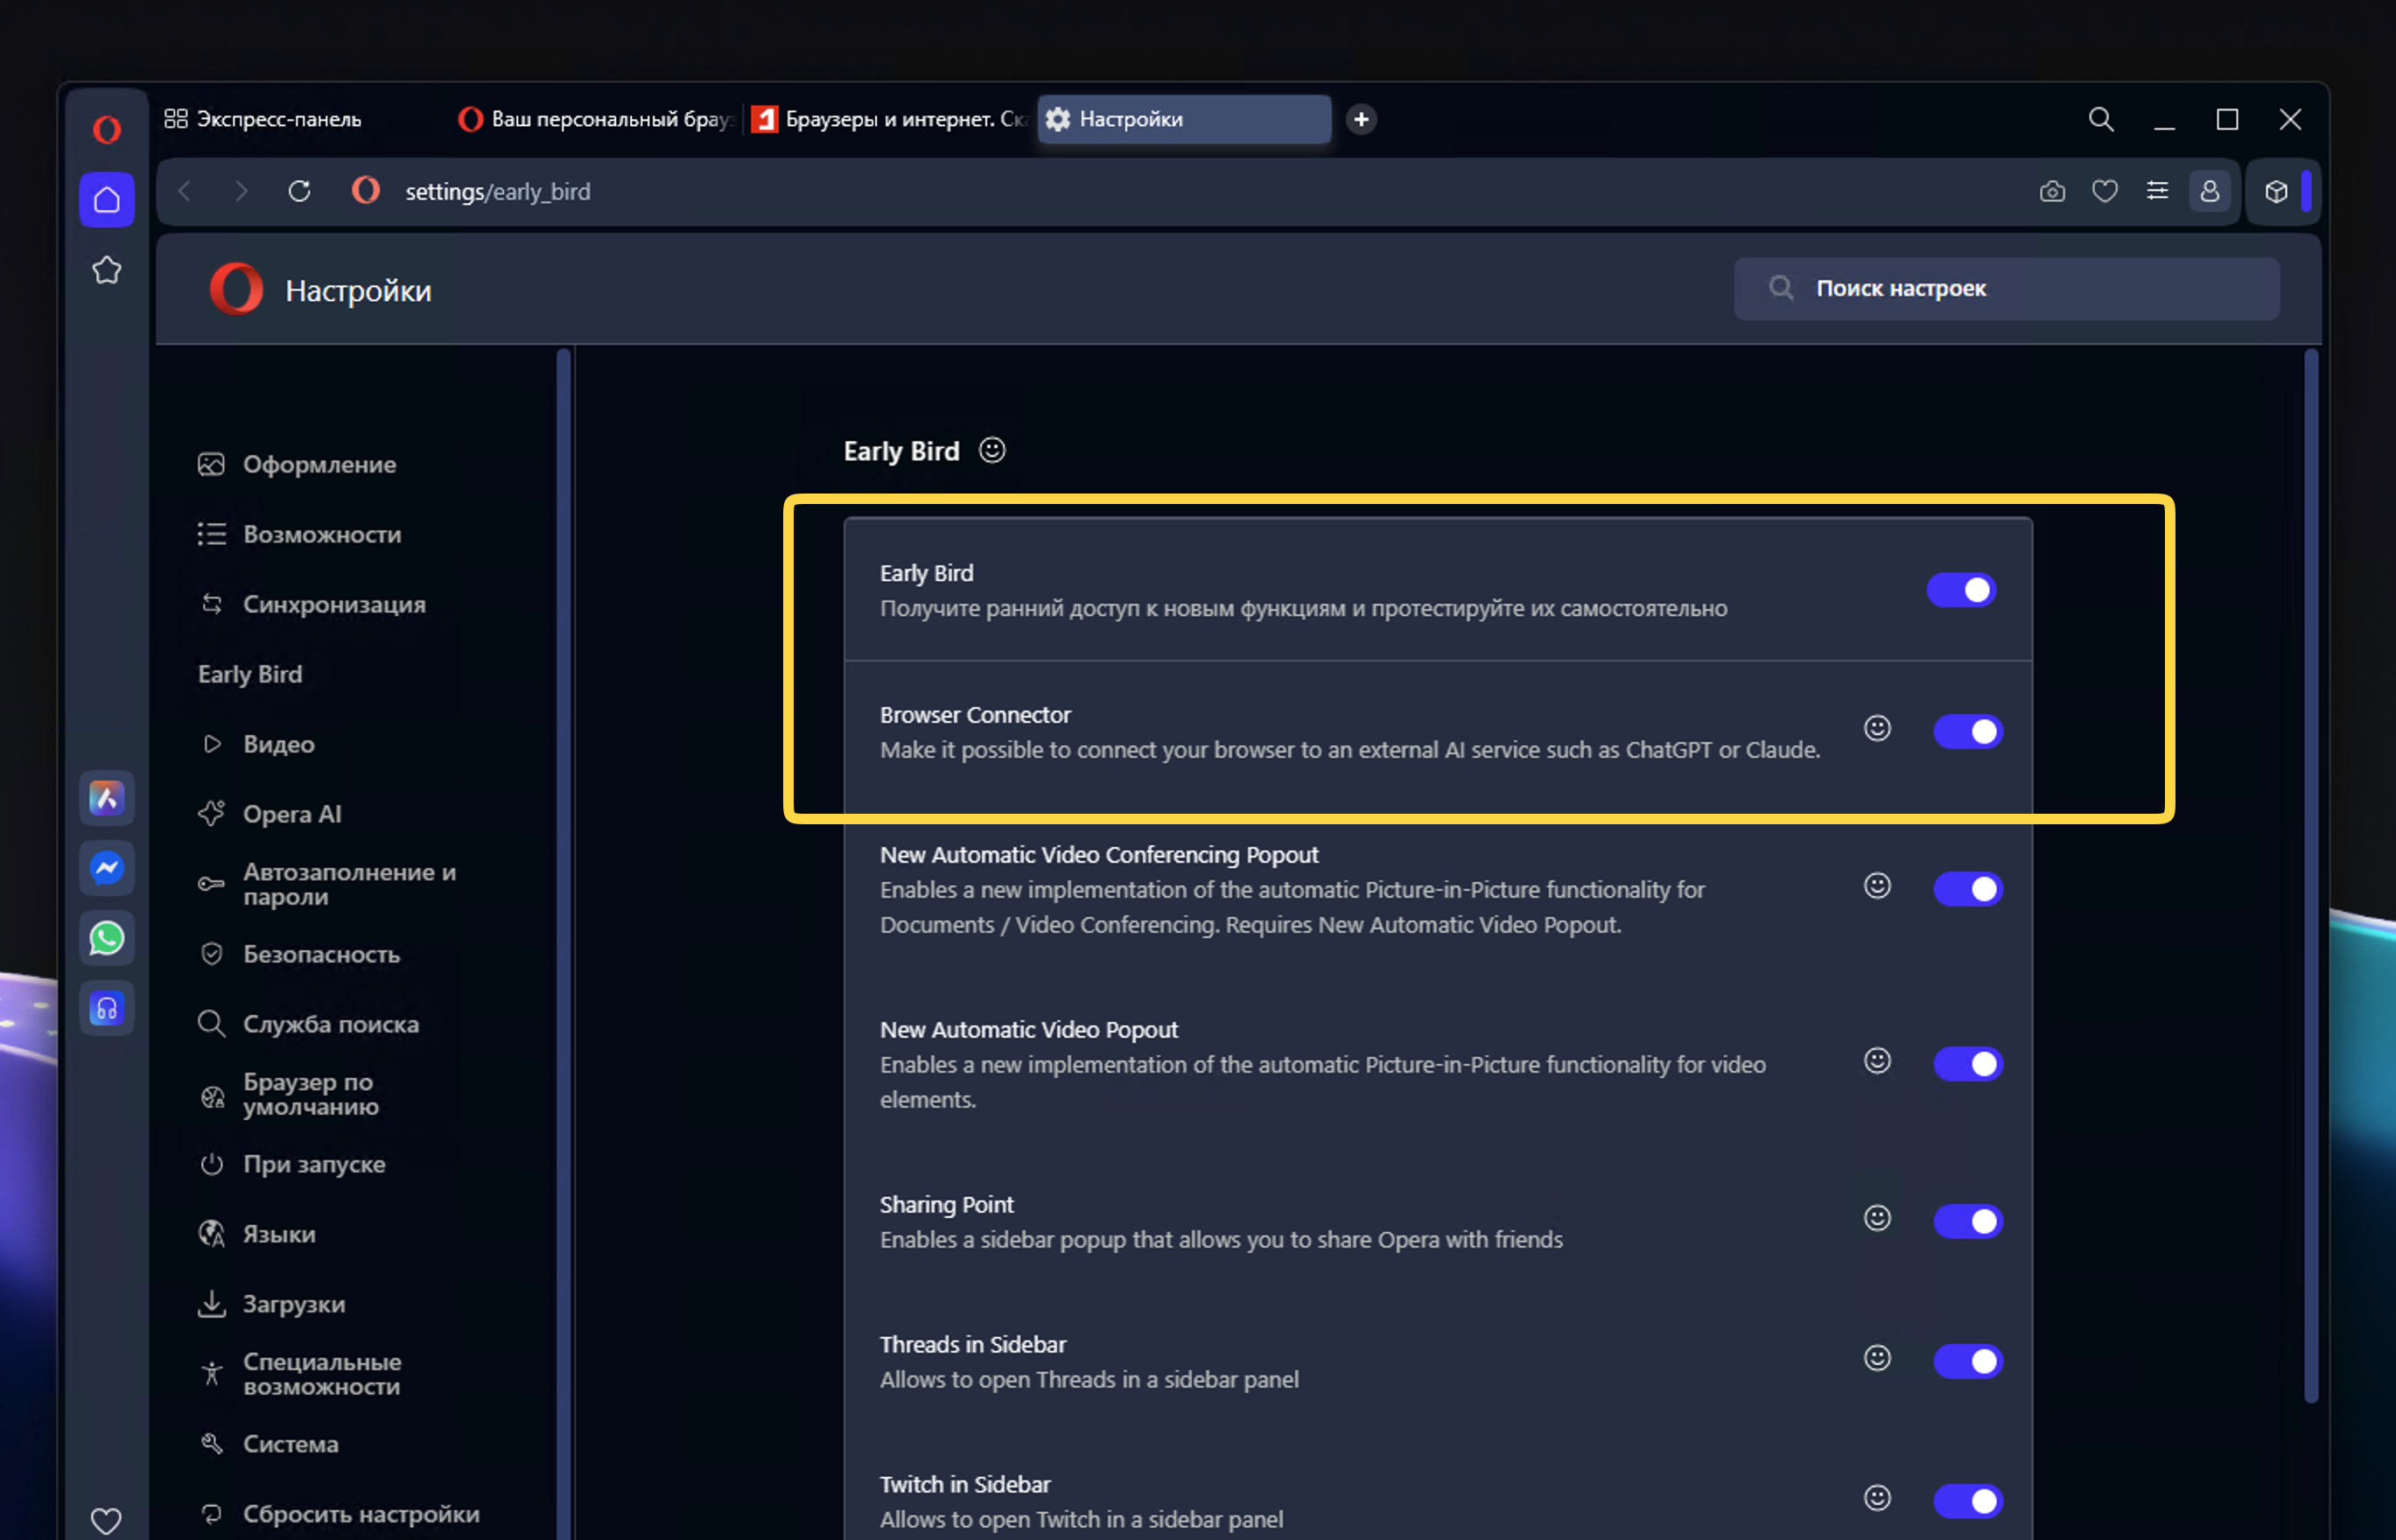Viewport: 2396px width, 1540px height.
Task: Reload the settings page
Action: pos(299,191)
